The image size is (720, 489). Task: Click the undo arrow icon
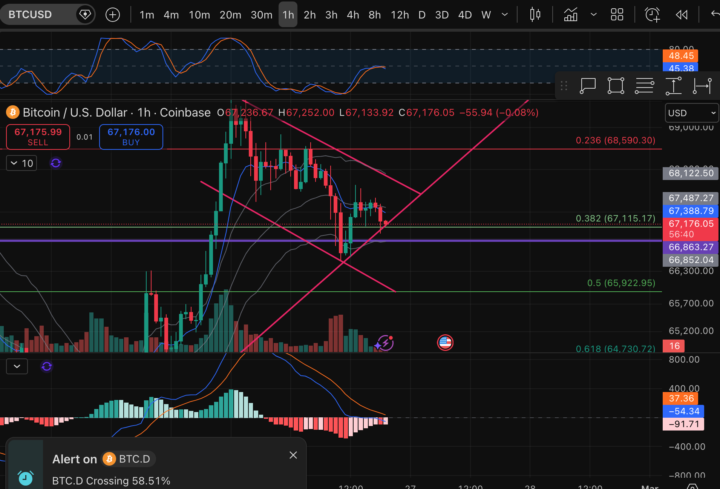714,15
